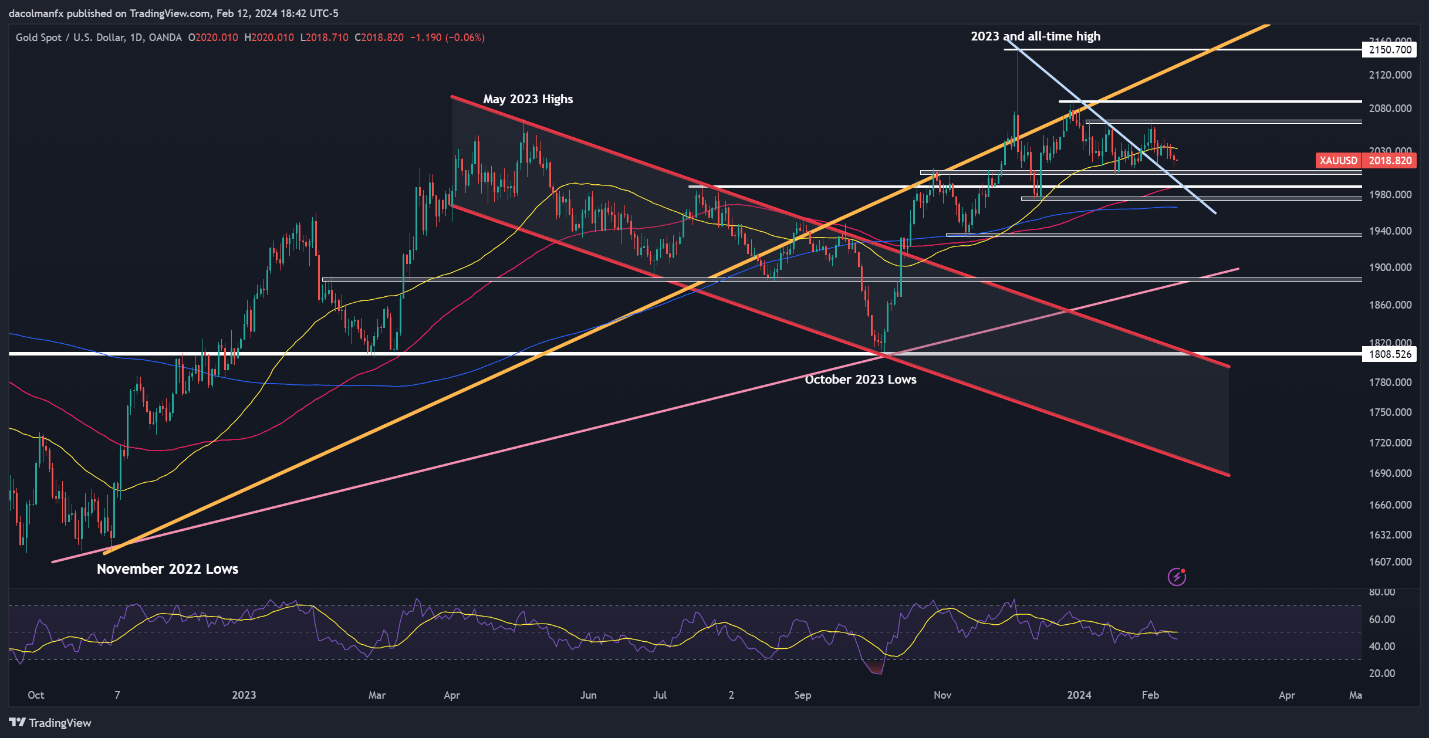Click the 1750.000 price axis value

tap(1392, 412)
